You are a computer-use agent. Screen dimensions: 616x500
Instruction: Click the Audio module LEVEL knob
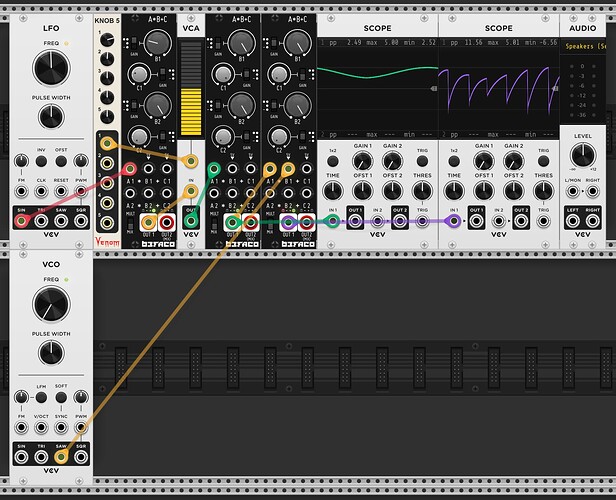click(x=582, y=156)
